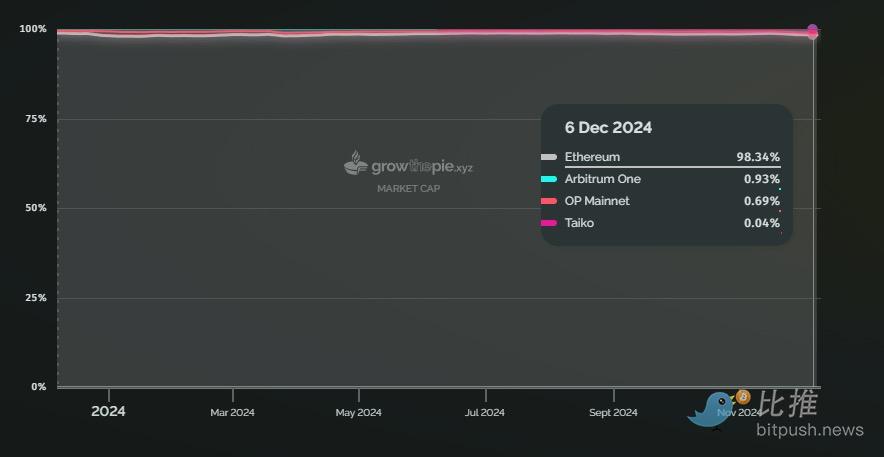Click the '98.34%' Ethereum value
Viewport: 884px width, 457px height.
(x=758, y=157)
